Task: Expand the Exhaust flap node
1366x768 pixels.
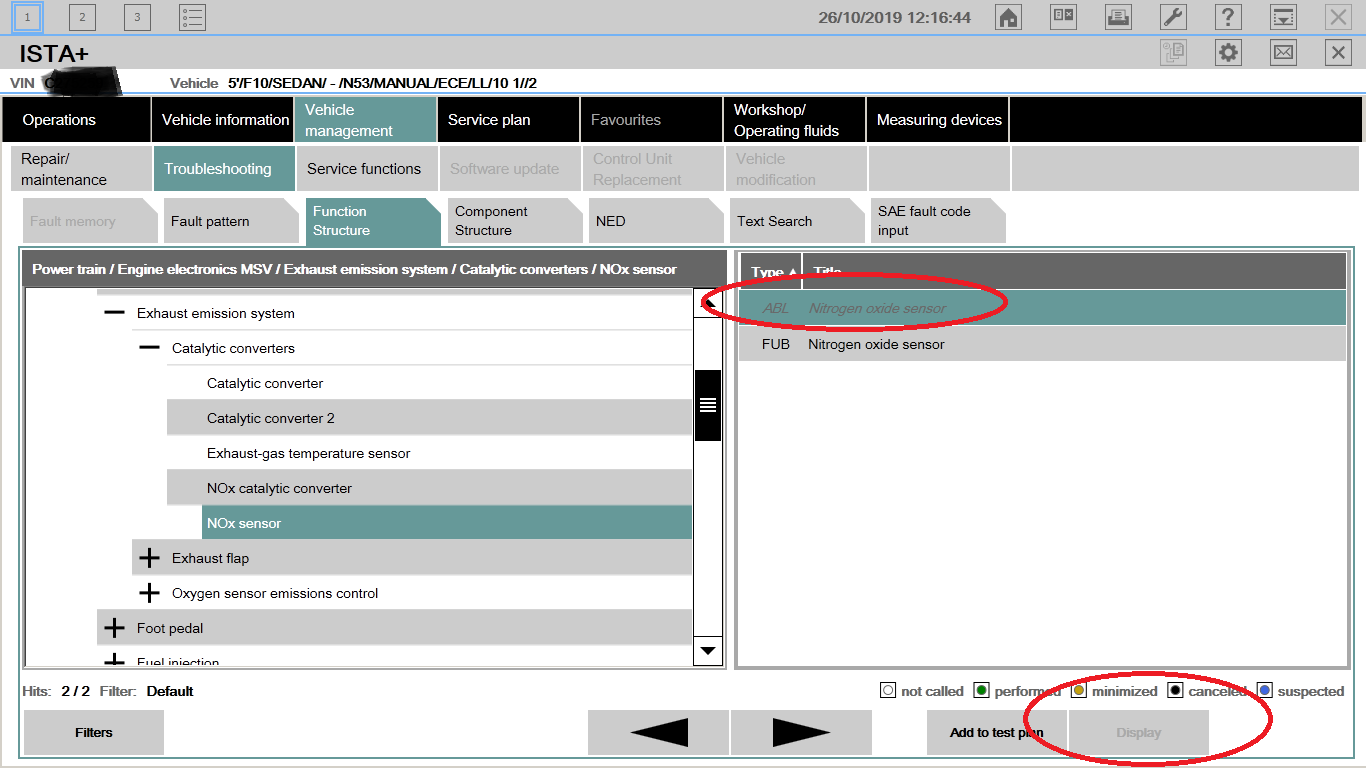Action: (x=150, y=558)
